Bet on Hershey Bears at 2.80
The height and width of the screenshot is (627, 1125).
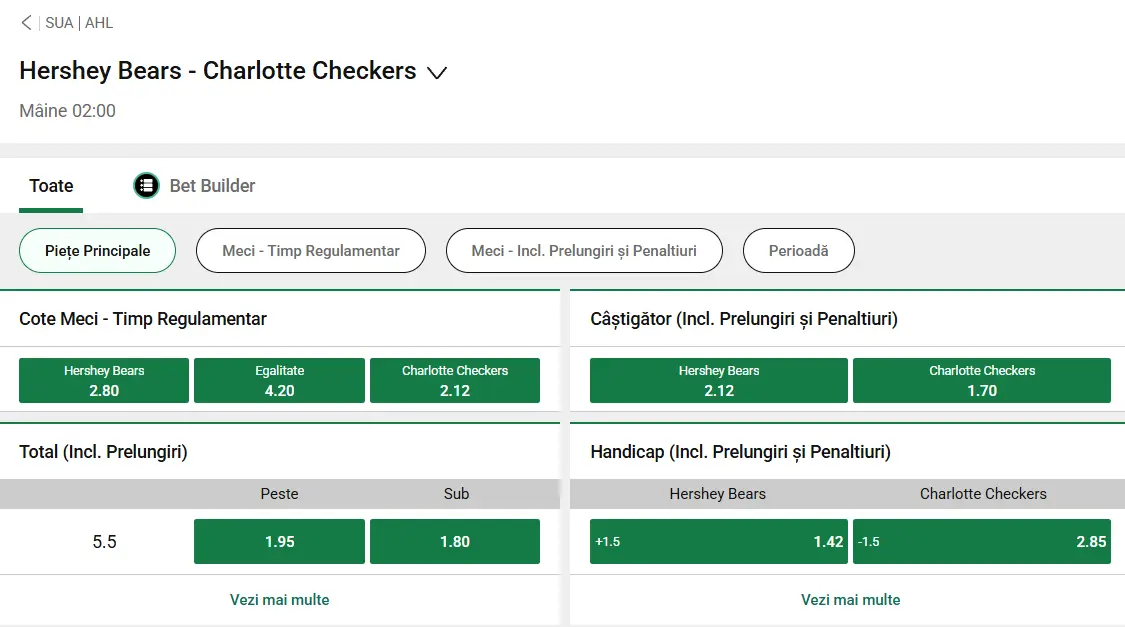[x=104, y=380]
